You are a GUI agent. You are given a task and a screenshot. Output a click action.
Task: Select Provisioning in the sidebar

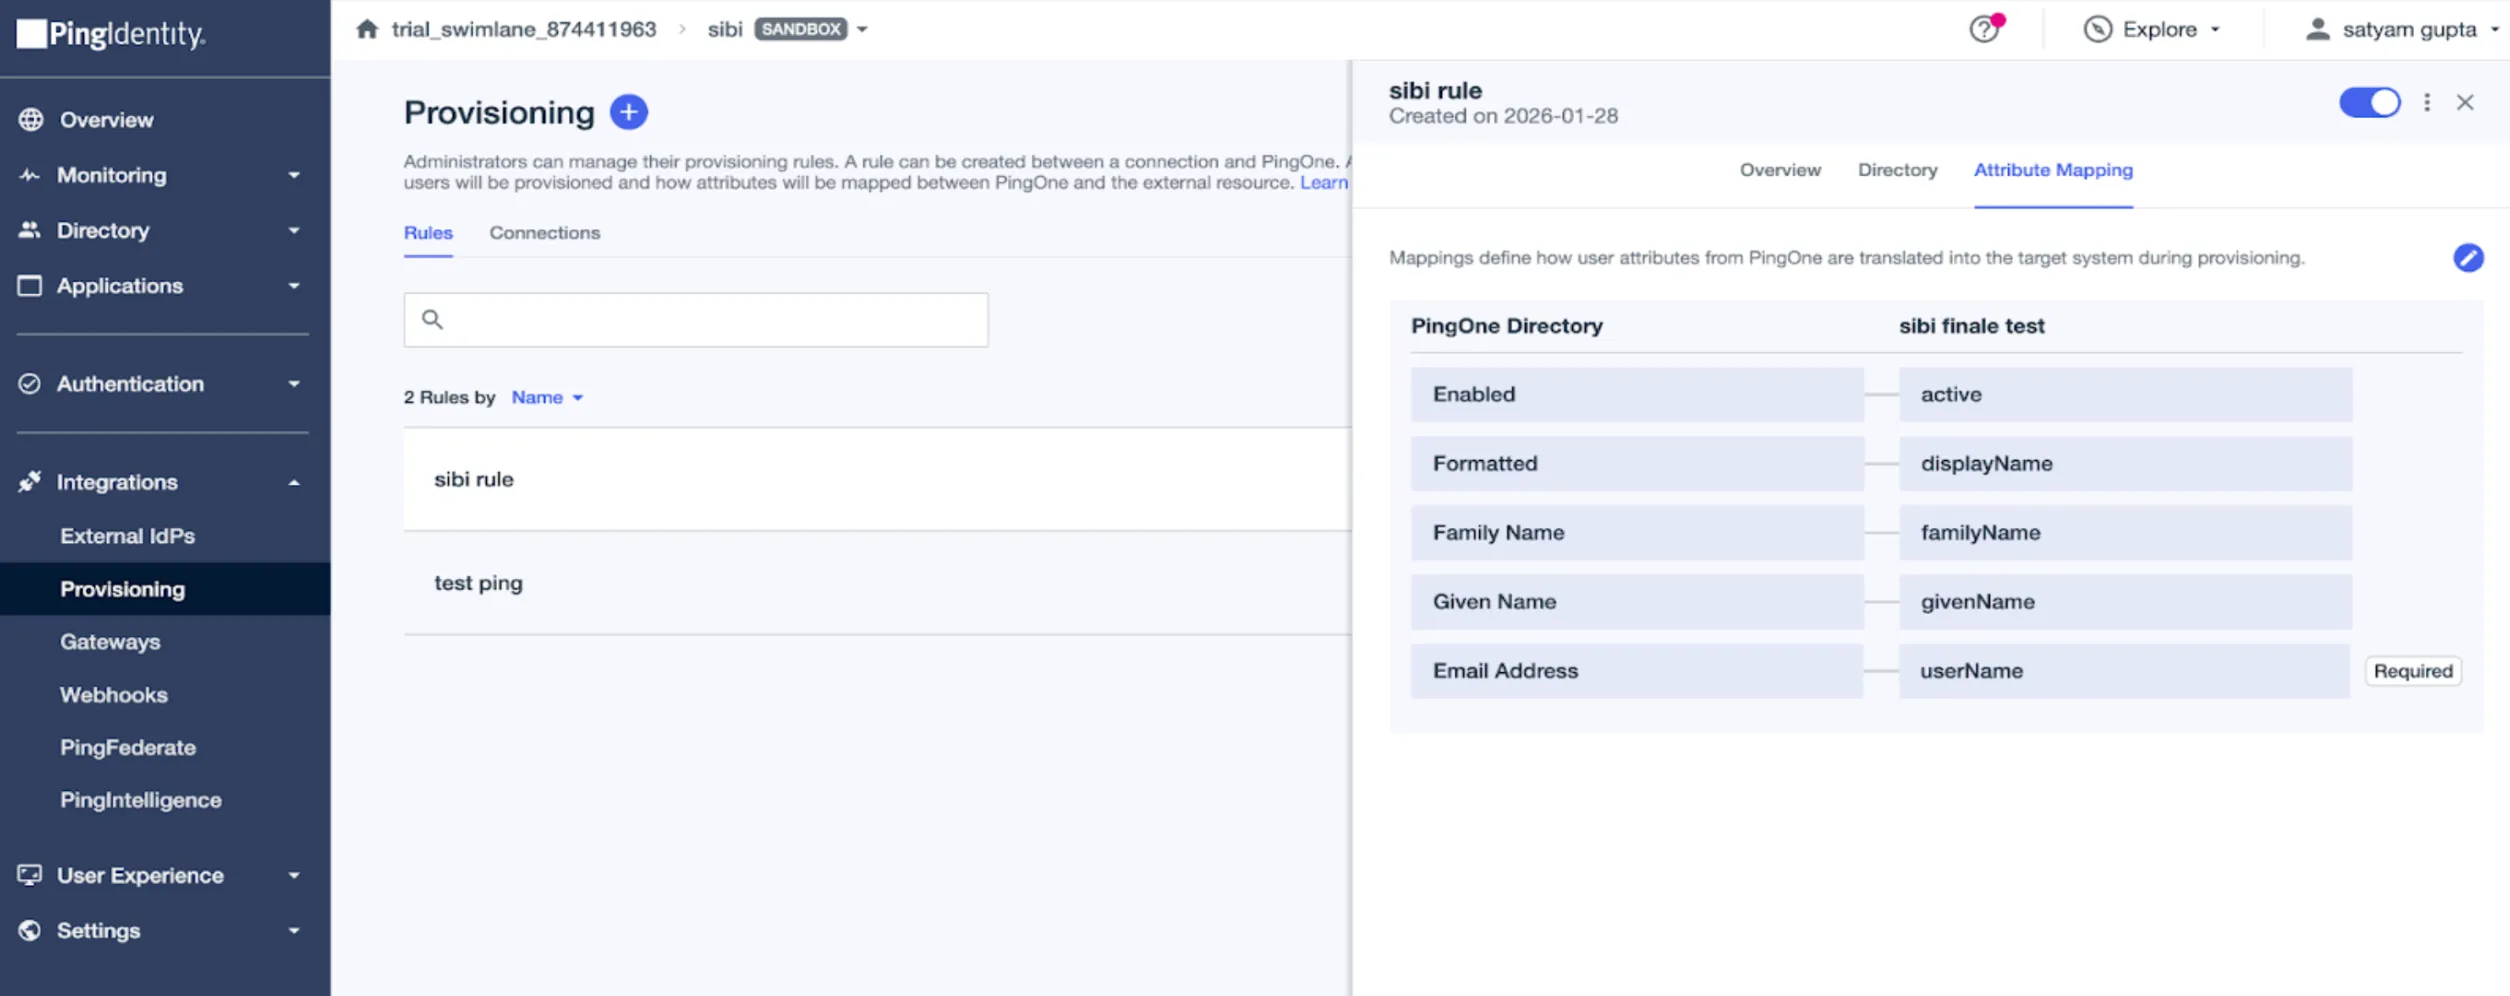(165, 589)
